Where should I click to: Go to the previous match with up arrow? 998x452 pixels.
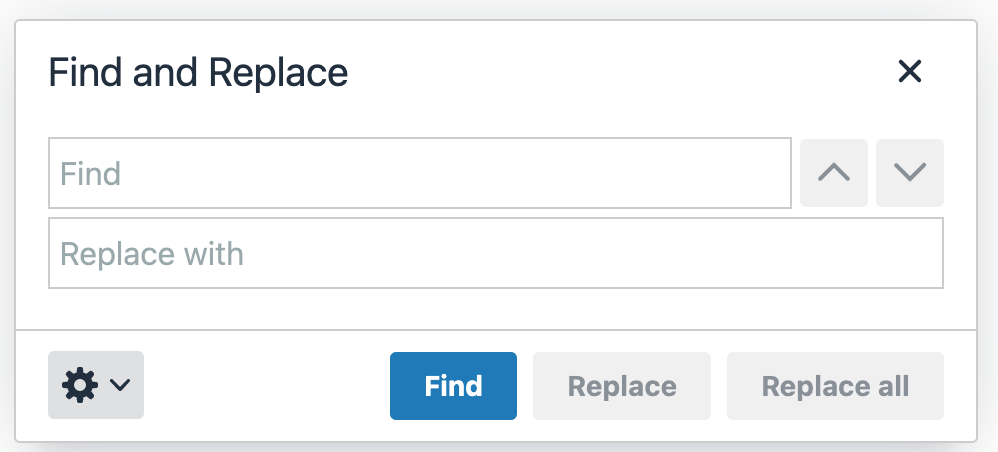(834, 173)
